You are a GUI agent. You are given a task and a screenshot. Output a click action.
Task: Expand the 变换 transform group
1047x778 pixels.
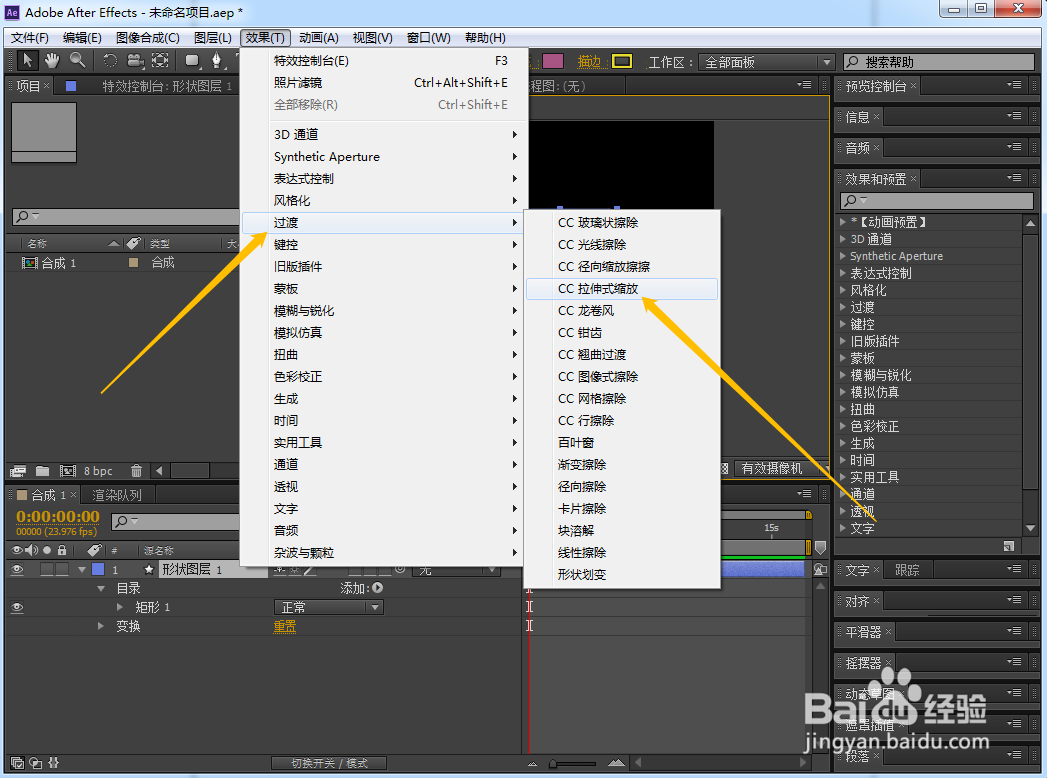pyautogui.click(x=101, y=626)
